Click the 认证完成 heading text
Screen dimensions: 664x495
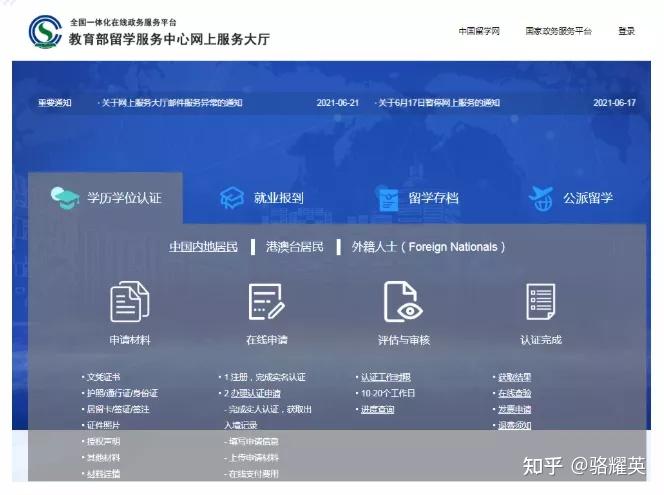point(541,340)
